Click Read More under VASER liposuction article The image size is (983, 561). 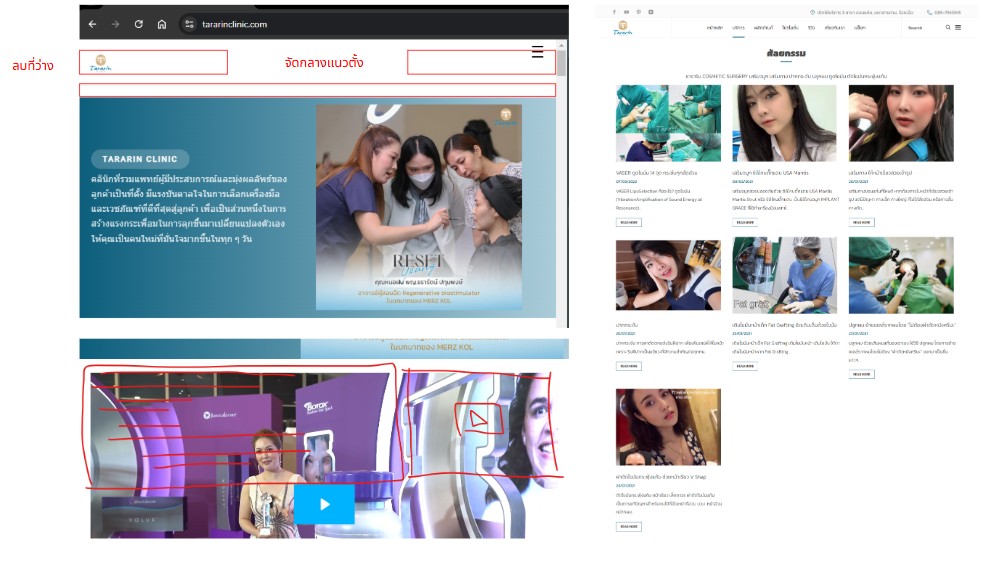click(629, 222)
